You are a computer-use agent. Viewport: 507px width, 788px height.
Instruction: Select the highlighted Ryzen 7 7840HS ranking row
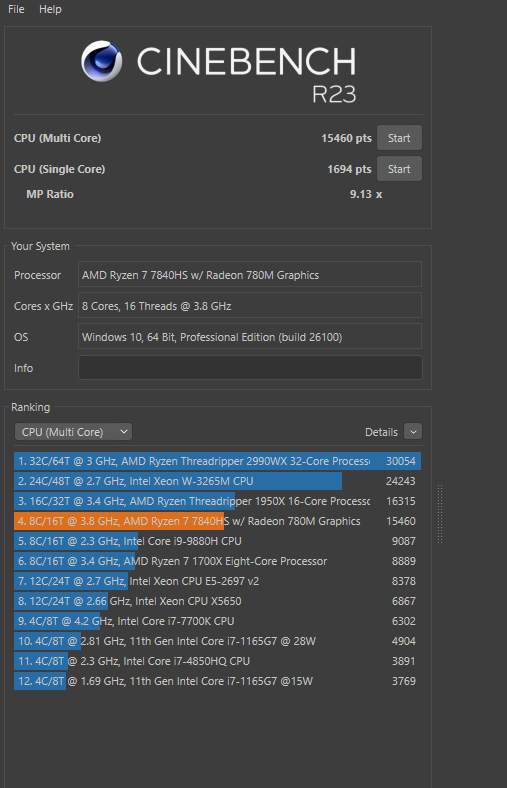217,521
